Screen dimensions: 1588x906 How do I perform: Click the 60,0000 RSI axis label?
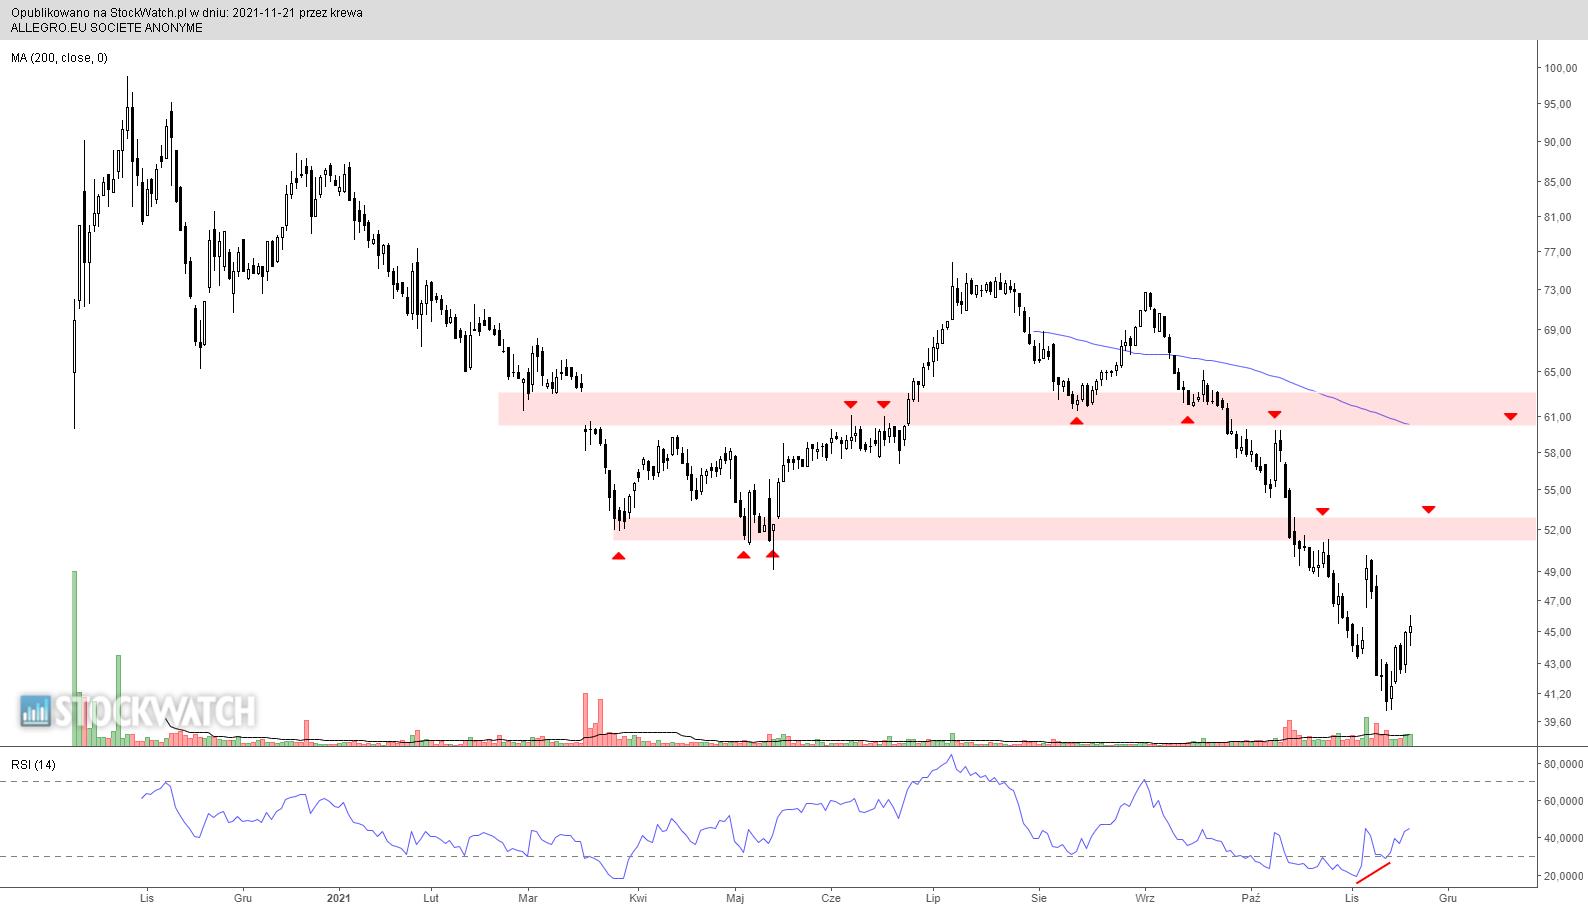(1563, 802)
